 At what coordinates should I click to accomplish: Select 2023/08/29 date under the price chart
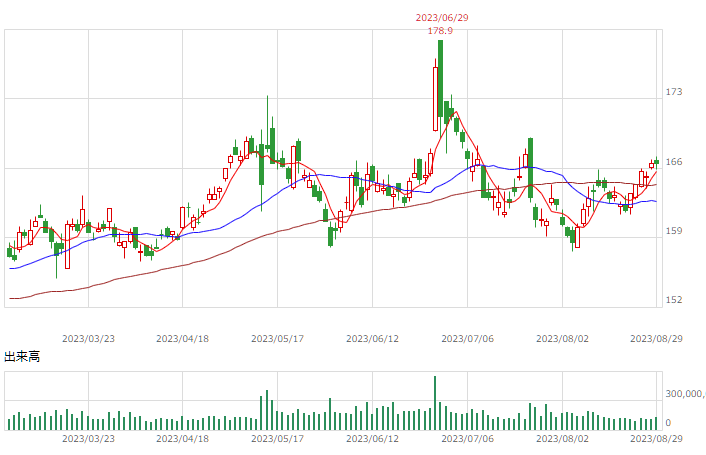[656, 338]
